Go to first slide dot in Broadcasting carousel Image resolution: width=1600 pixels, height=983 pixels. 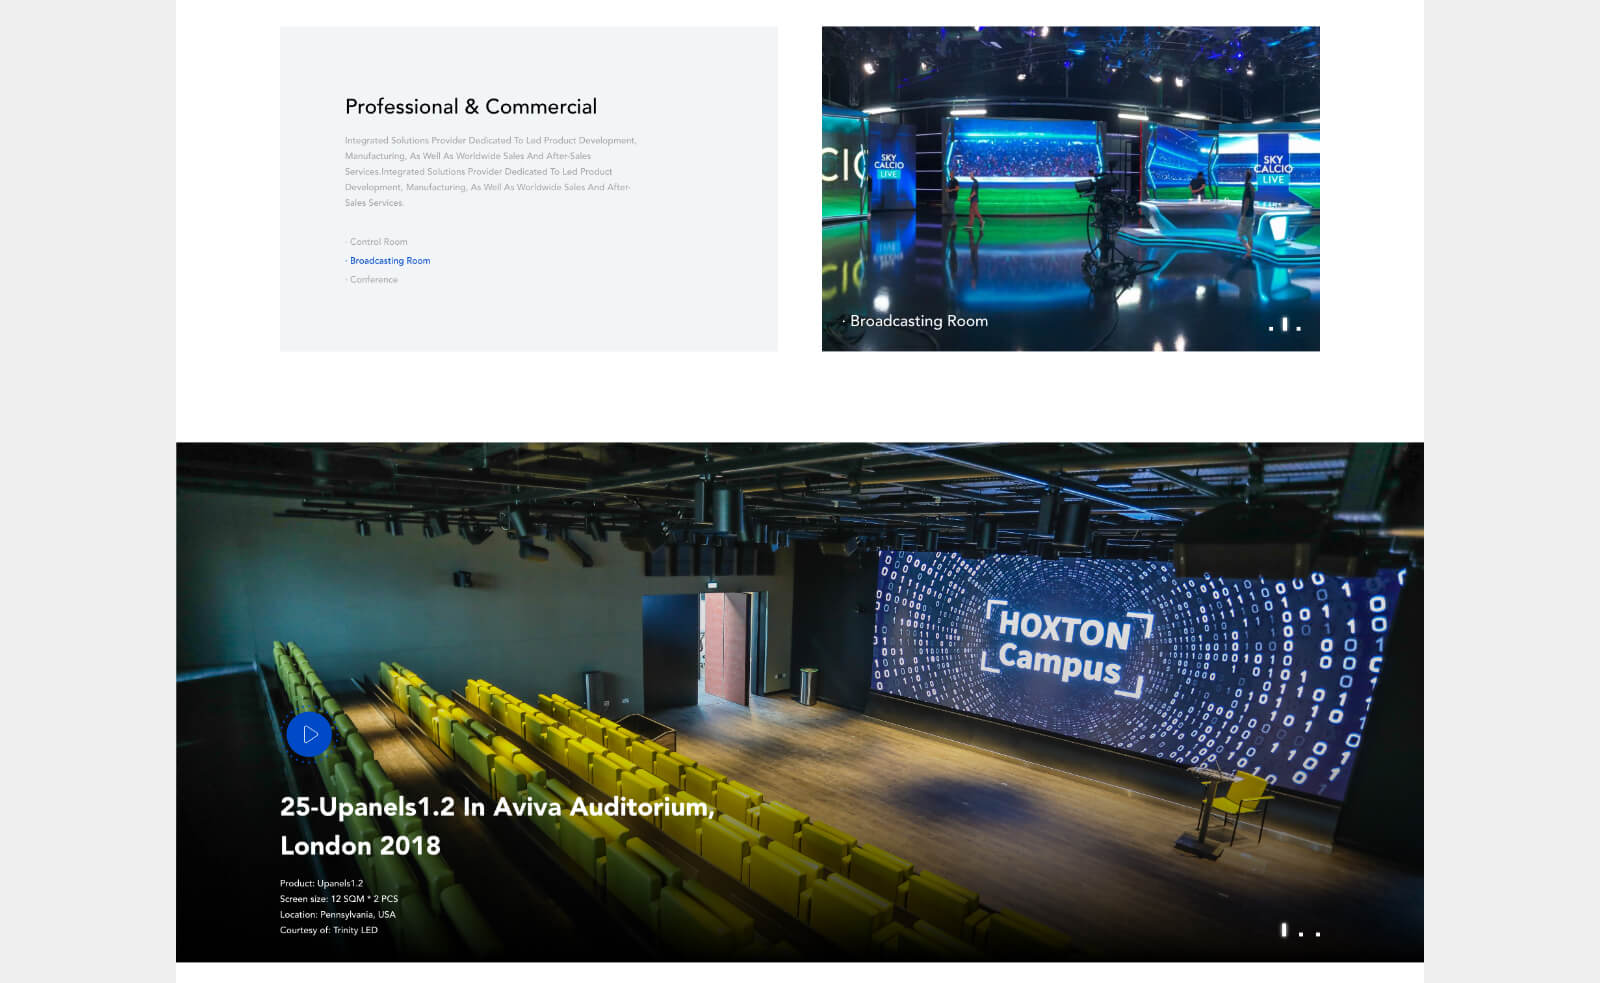[x=1271, y=327]
